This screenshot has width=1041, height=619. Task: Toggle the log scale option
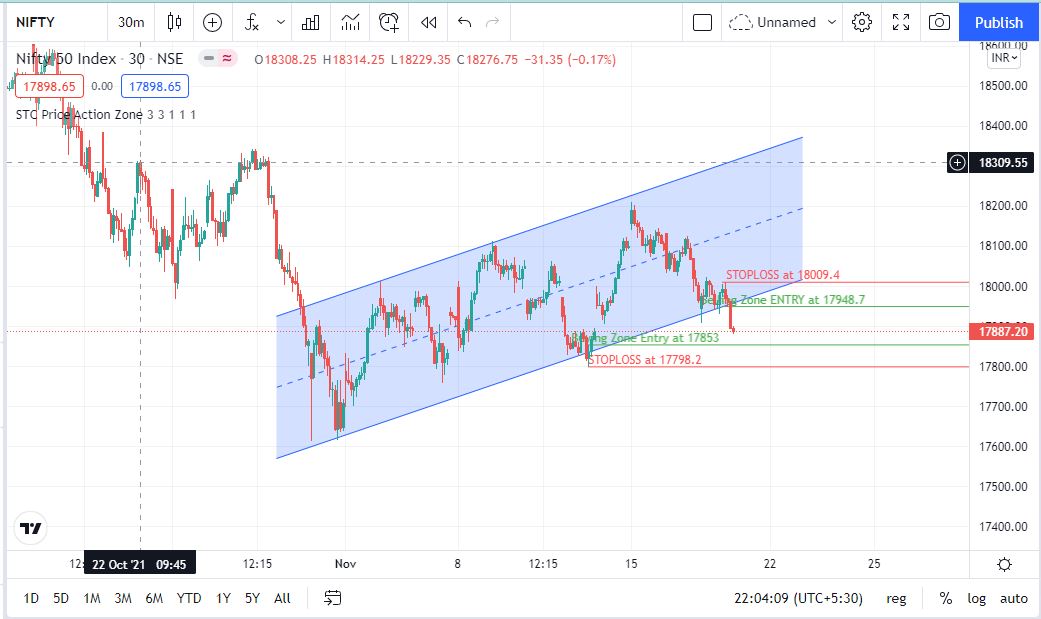tap(976, 598)
